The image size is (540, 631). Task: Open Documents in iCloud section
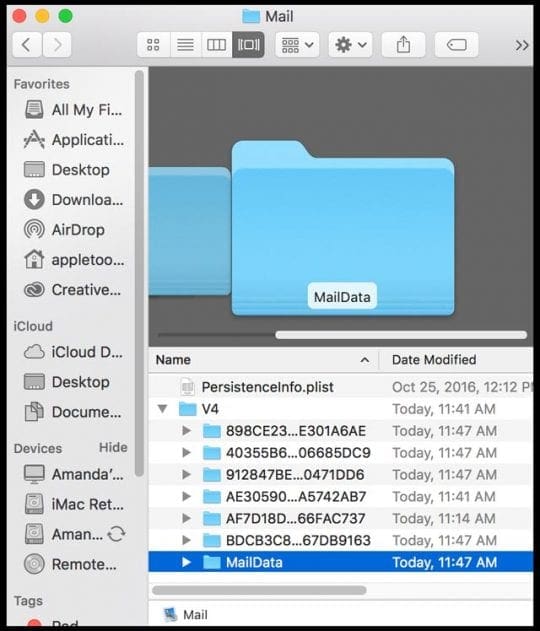click(73, 412)
